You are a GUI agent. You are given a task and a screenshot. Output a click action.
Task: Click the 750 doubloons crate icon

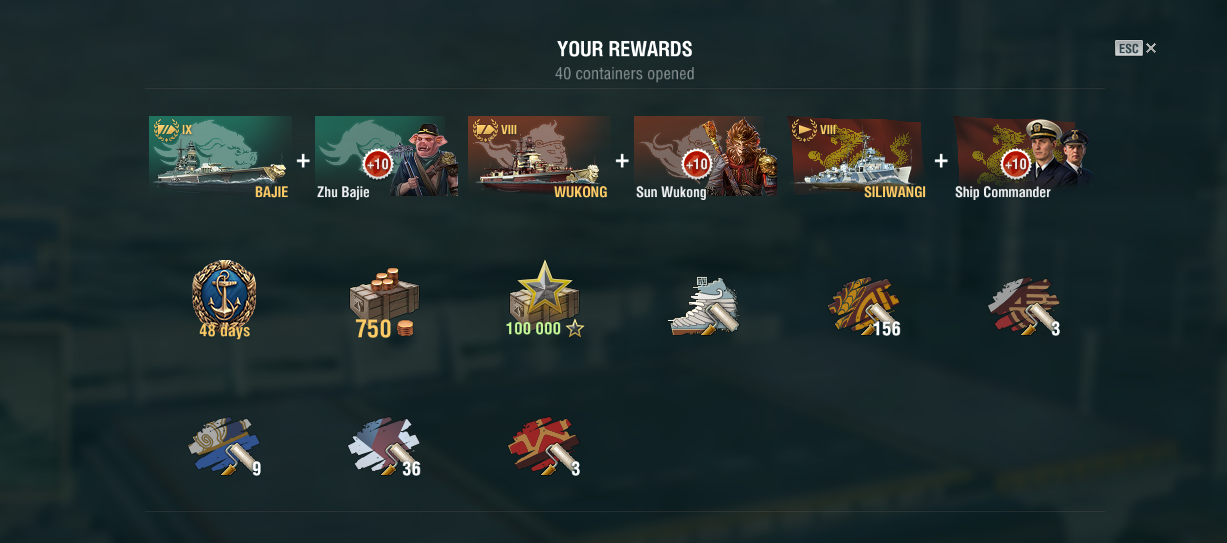(384, 301)
